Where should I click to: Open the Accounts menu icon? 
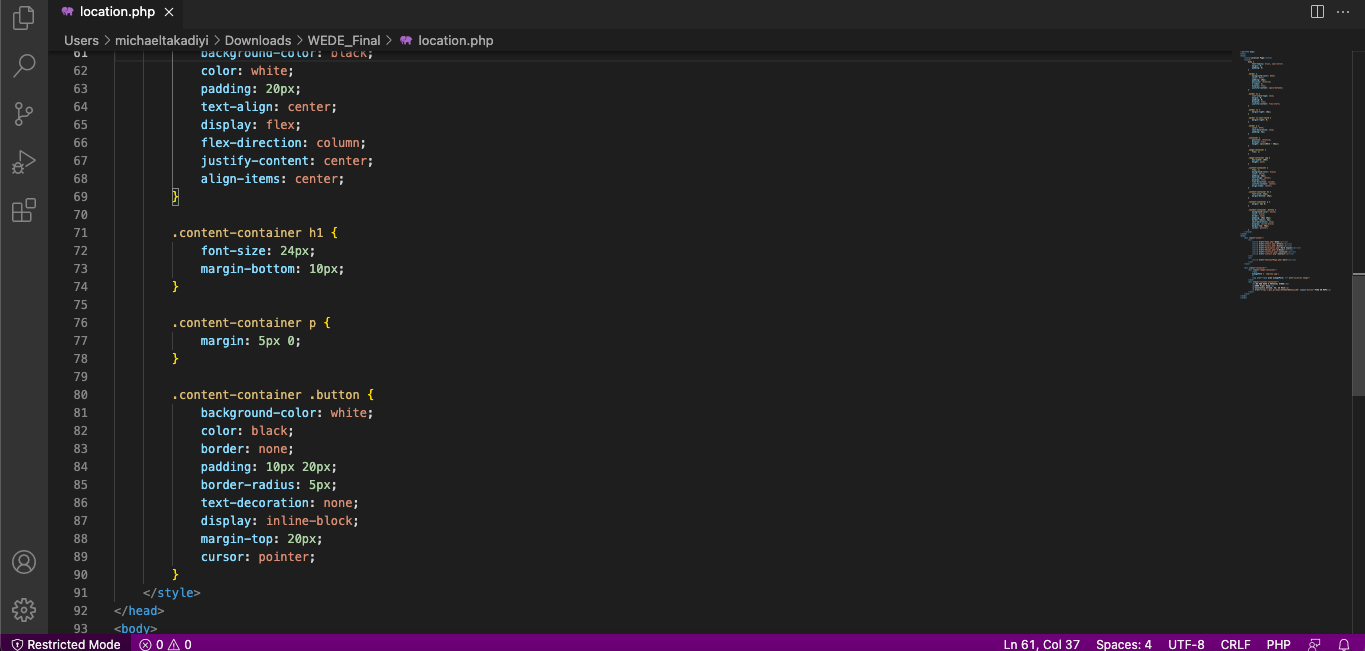click(24, 562)
